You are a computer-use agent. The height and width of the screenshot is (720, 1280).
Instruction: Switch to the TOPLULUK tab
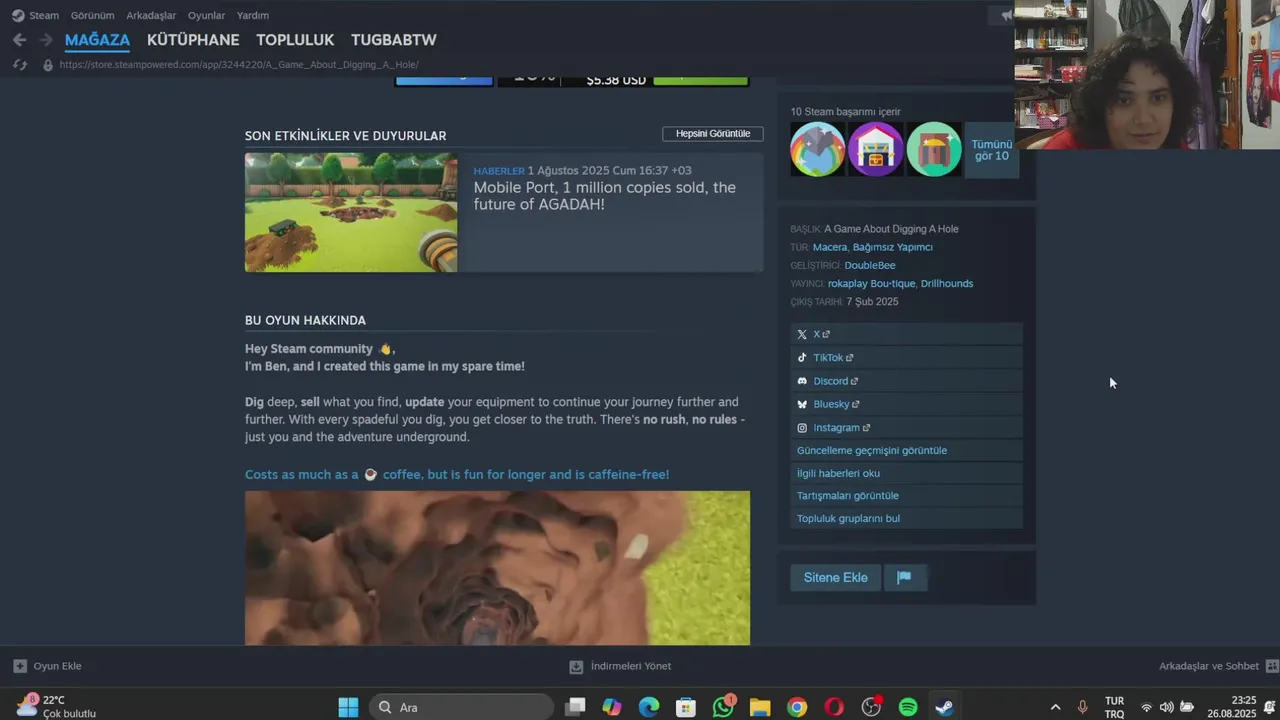pos(295,40)
